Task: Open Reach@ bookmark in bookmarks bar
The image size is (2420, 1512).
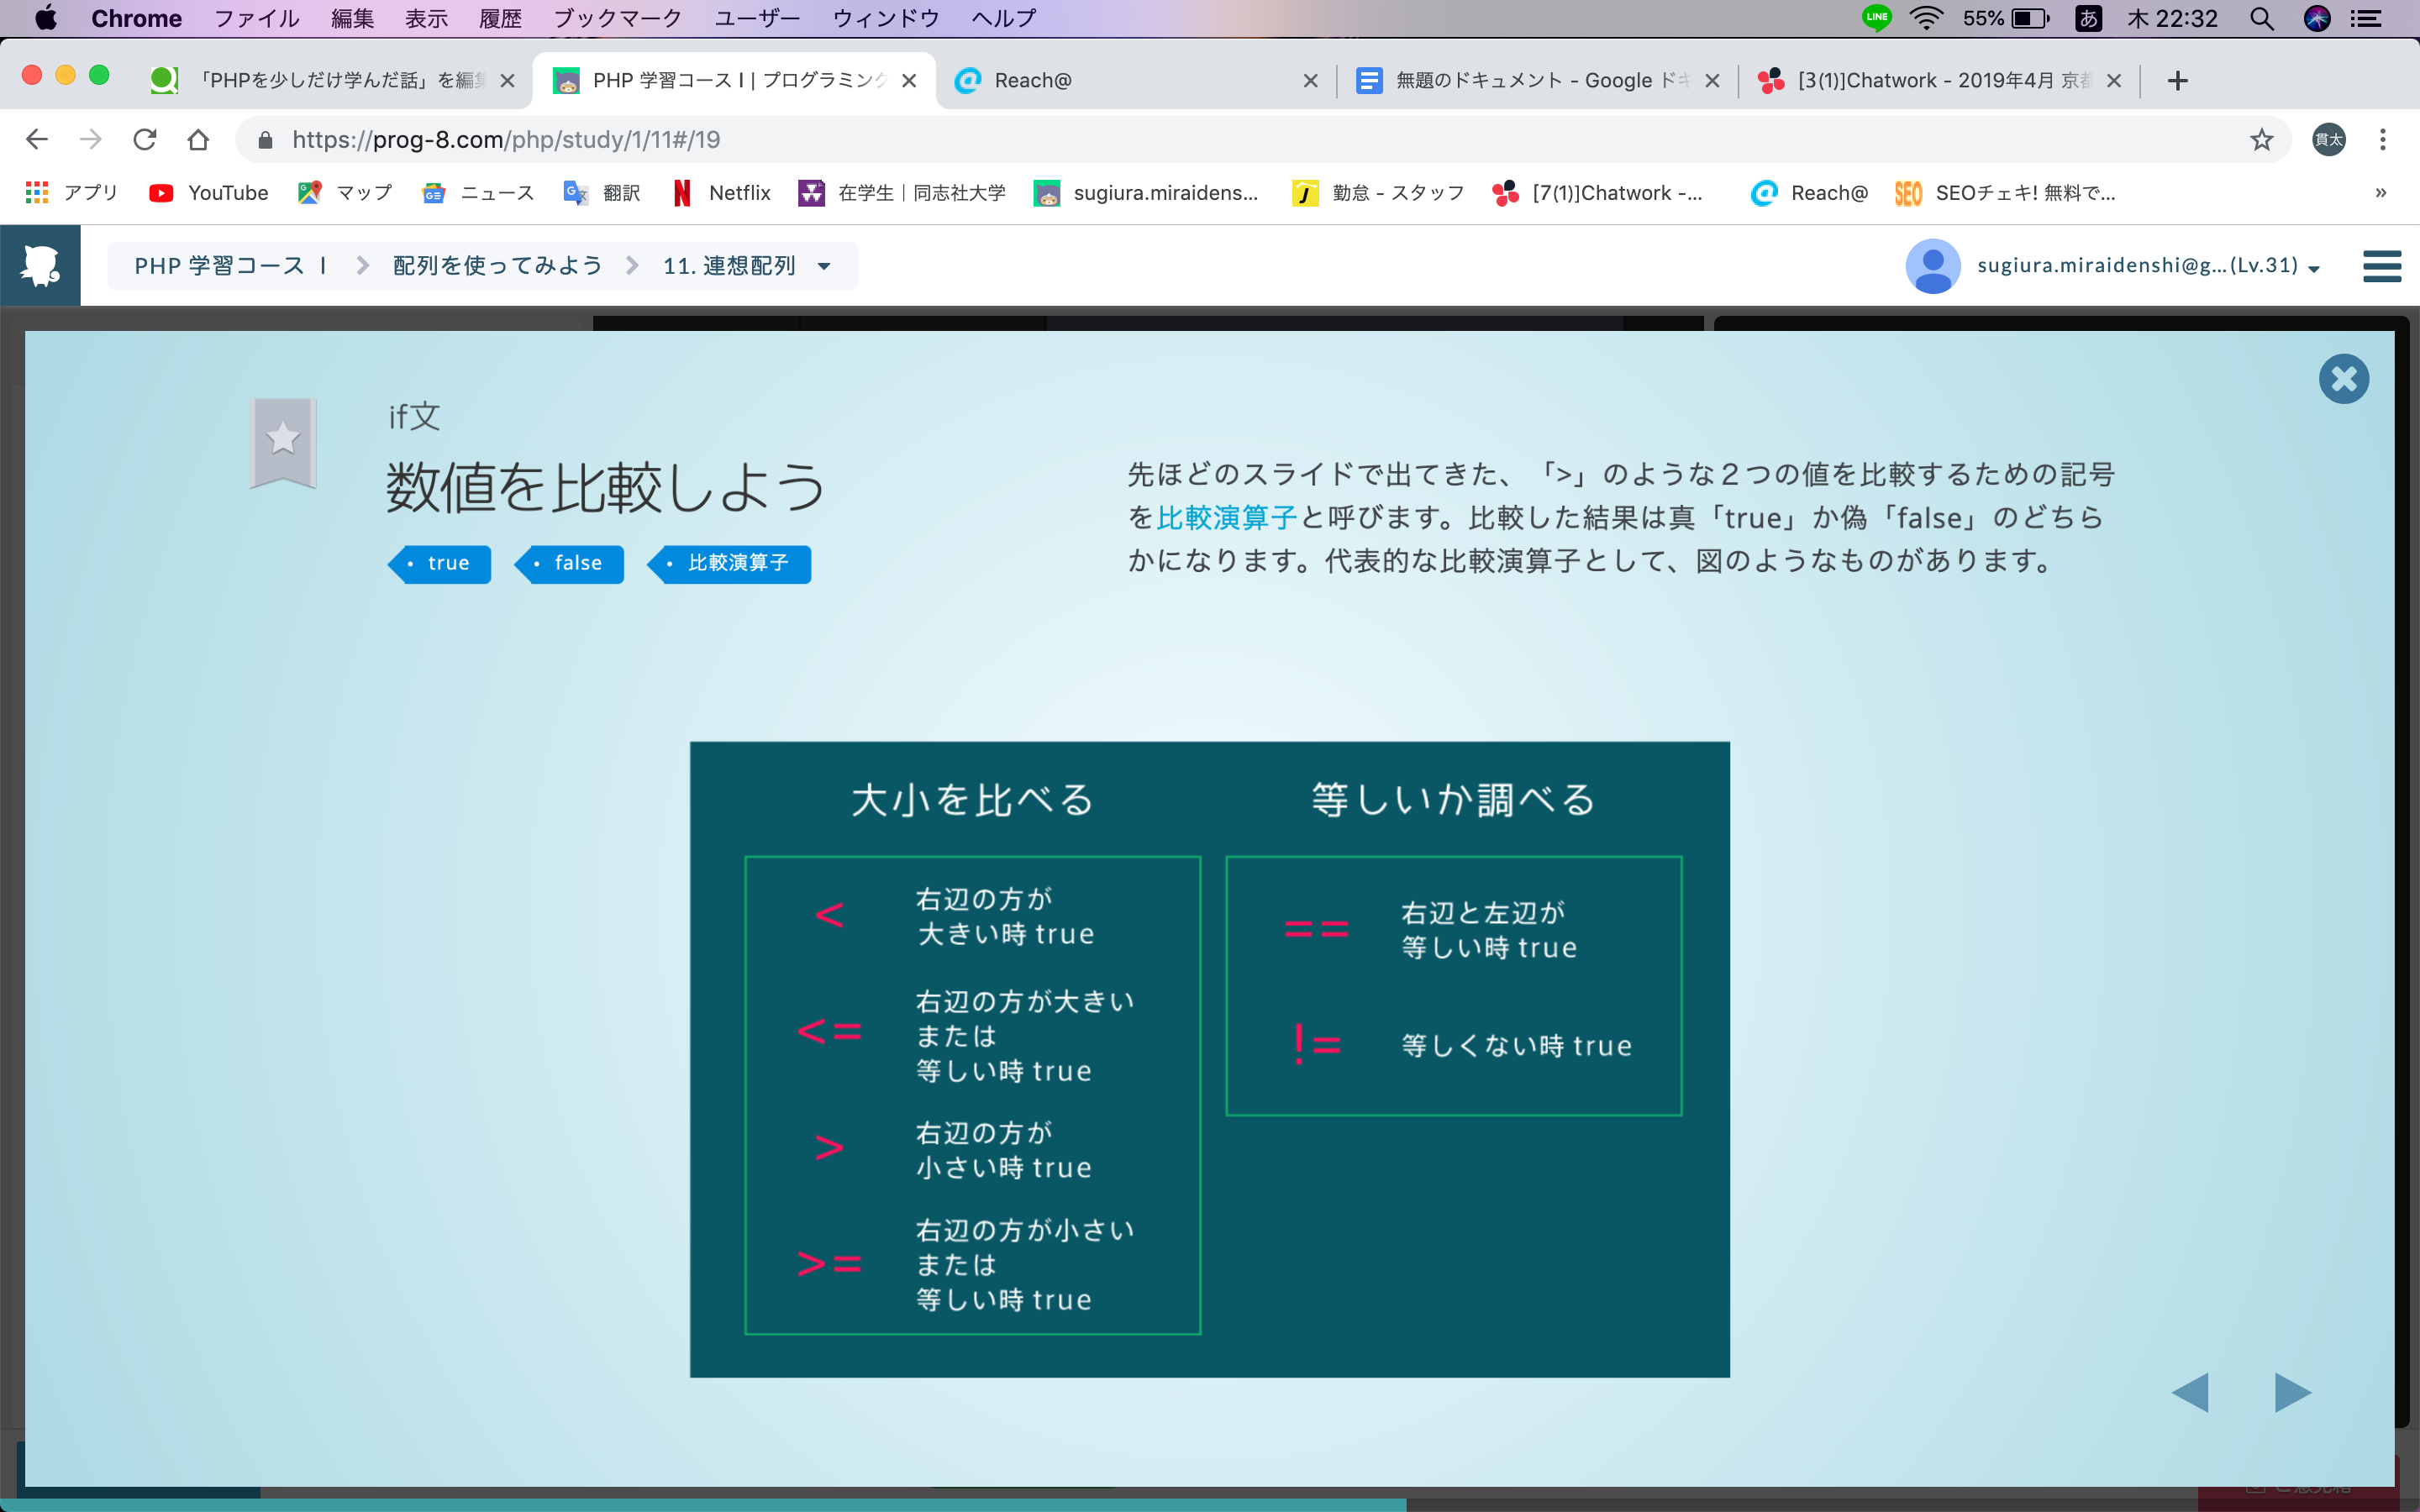Action: 1809,193
